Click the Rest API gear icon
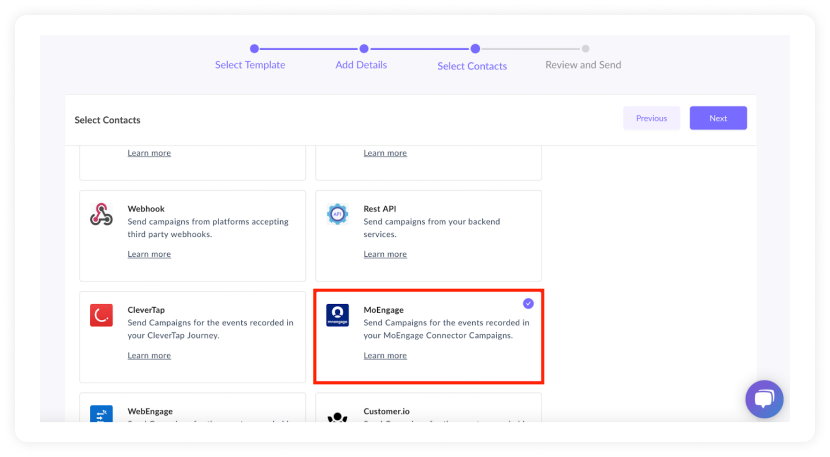The image size is (830, 457). click(337, 214)
